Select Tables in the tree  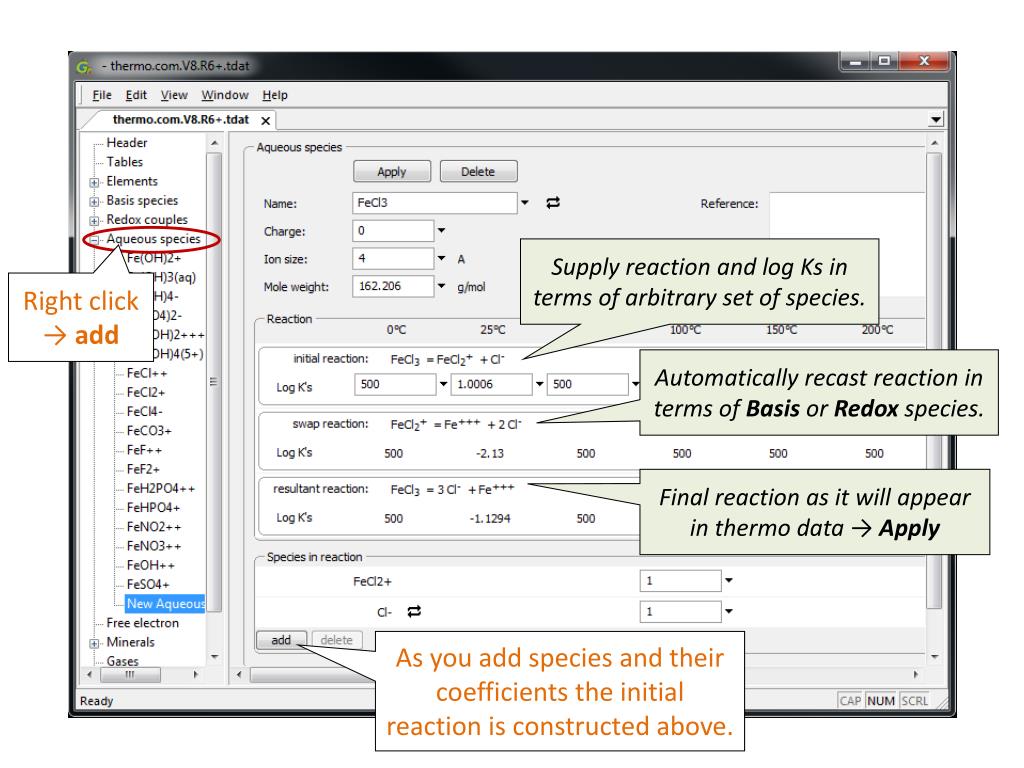pyautogui.click(x=125, y=162)
